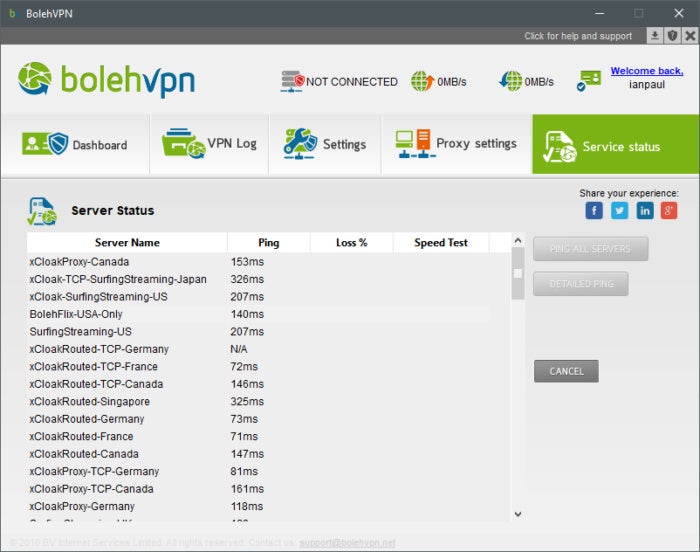
Task: Select xCloak-TCP-SurfingStreaming-Japan server
Action: 269,279
